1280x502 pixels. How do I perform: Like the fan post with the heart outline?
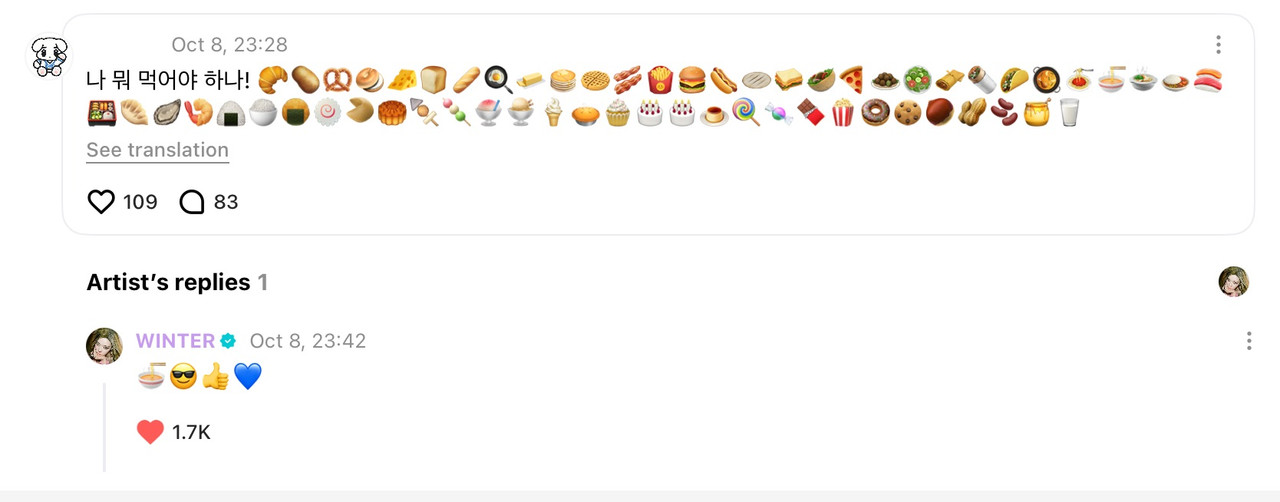tap(102, 202)
